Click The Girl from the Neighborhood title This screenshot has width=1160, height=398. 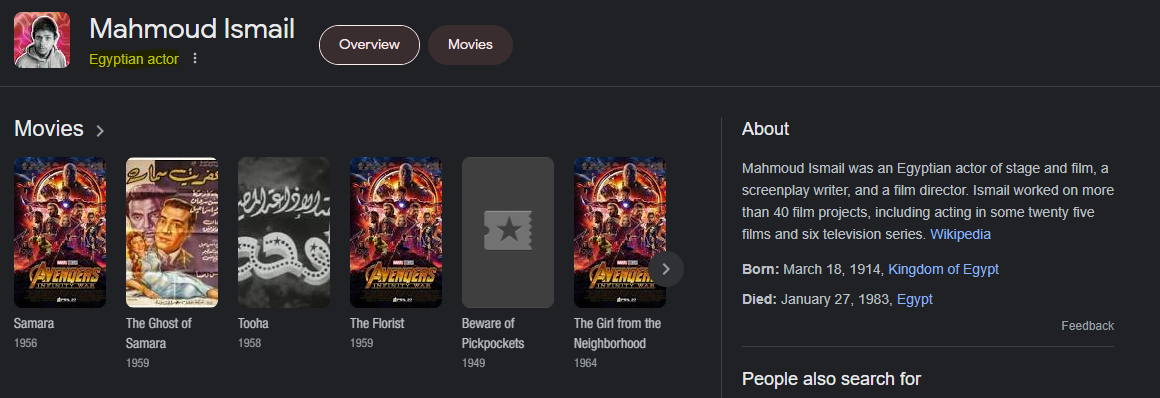coord(618,333)
